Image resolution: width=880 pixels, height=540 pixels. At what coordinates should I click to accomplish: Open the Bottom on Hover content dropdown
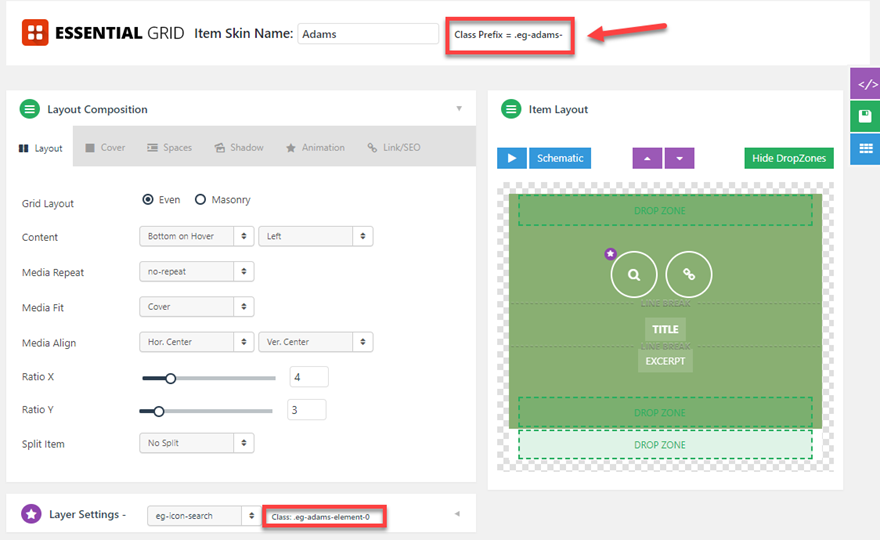[196, 236]
